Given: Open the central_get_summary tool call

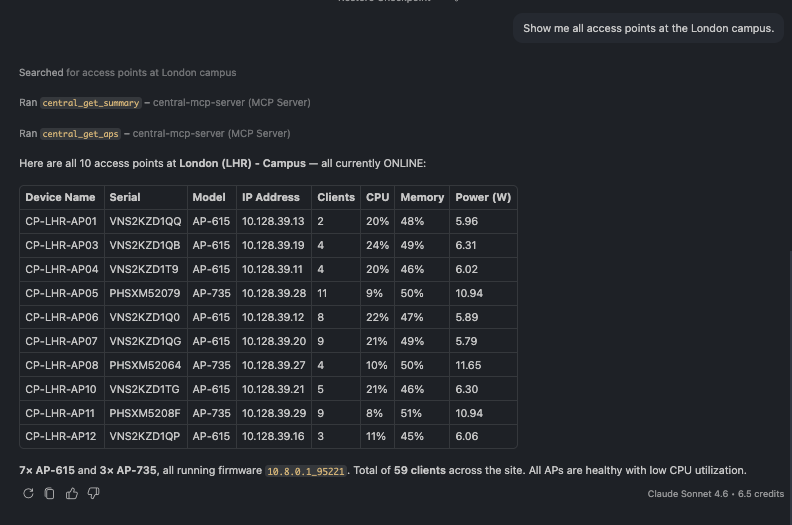Looking at the screenshot, I should click(91, 103).
